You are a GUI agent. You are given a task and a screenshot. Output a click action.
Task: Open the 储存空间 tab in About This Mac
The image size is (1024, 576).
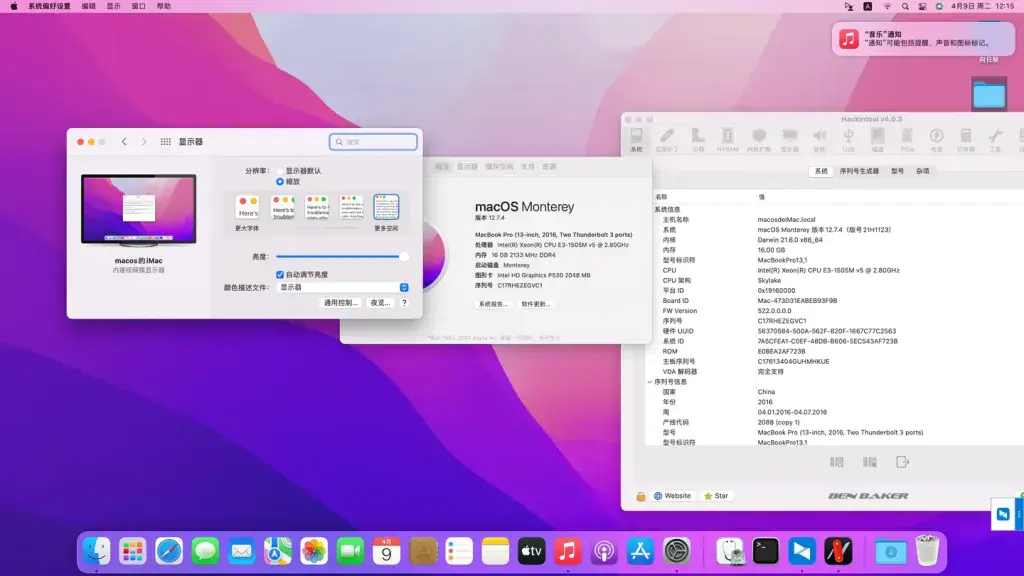point(499,167)
